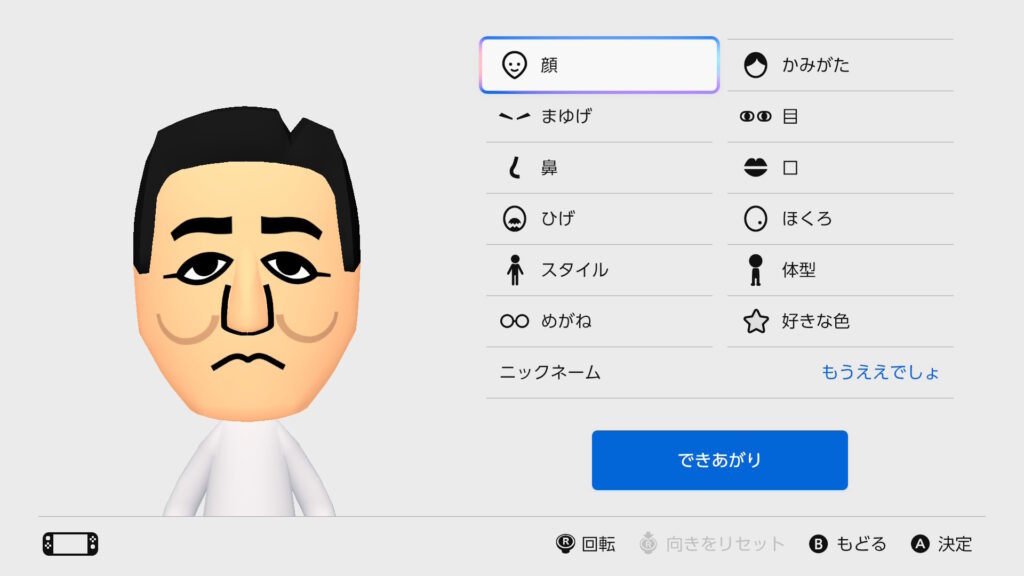Click the R stick 回転 rotate control
Screen dimensions: 1024x576
(x=586, y=544)
